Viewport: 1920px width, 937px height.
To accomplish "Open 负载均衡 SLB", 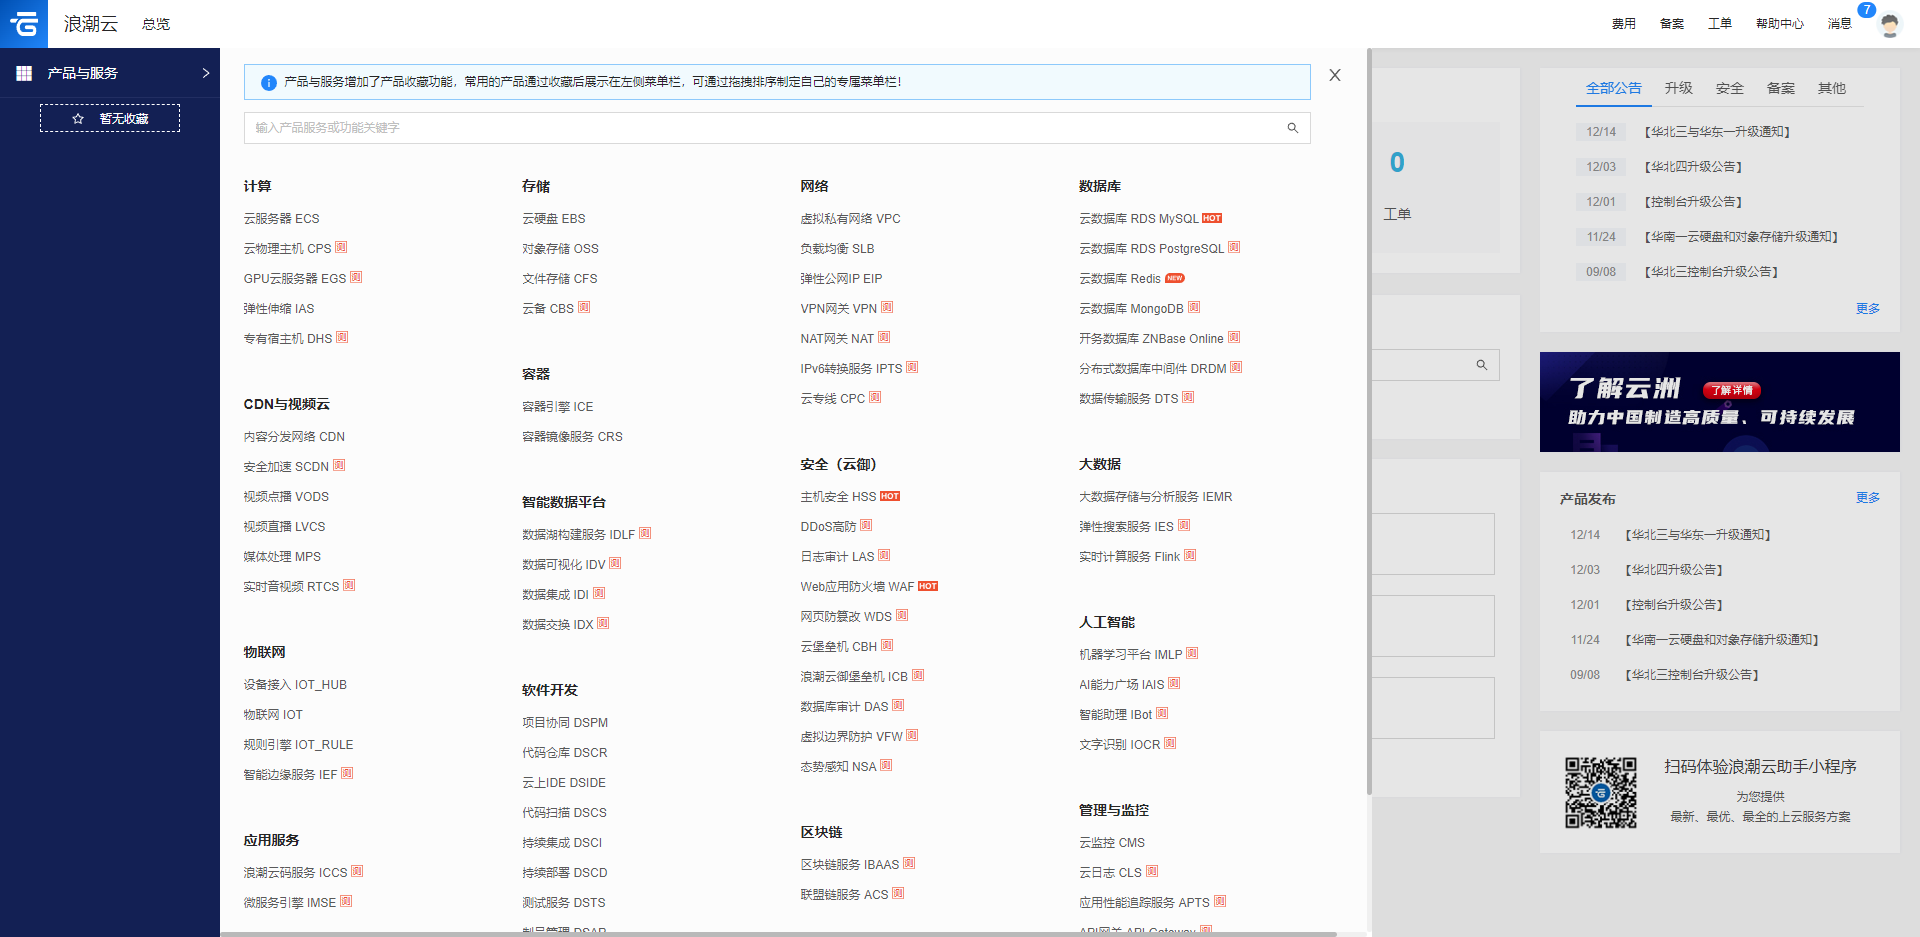I will [838, 248].
